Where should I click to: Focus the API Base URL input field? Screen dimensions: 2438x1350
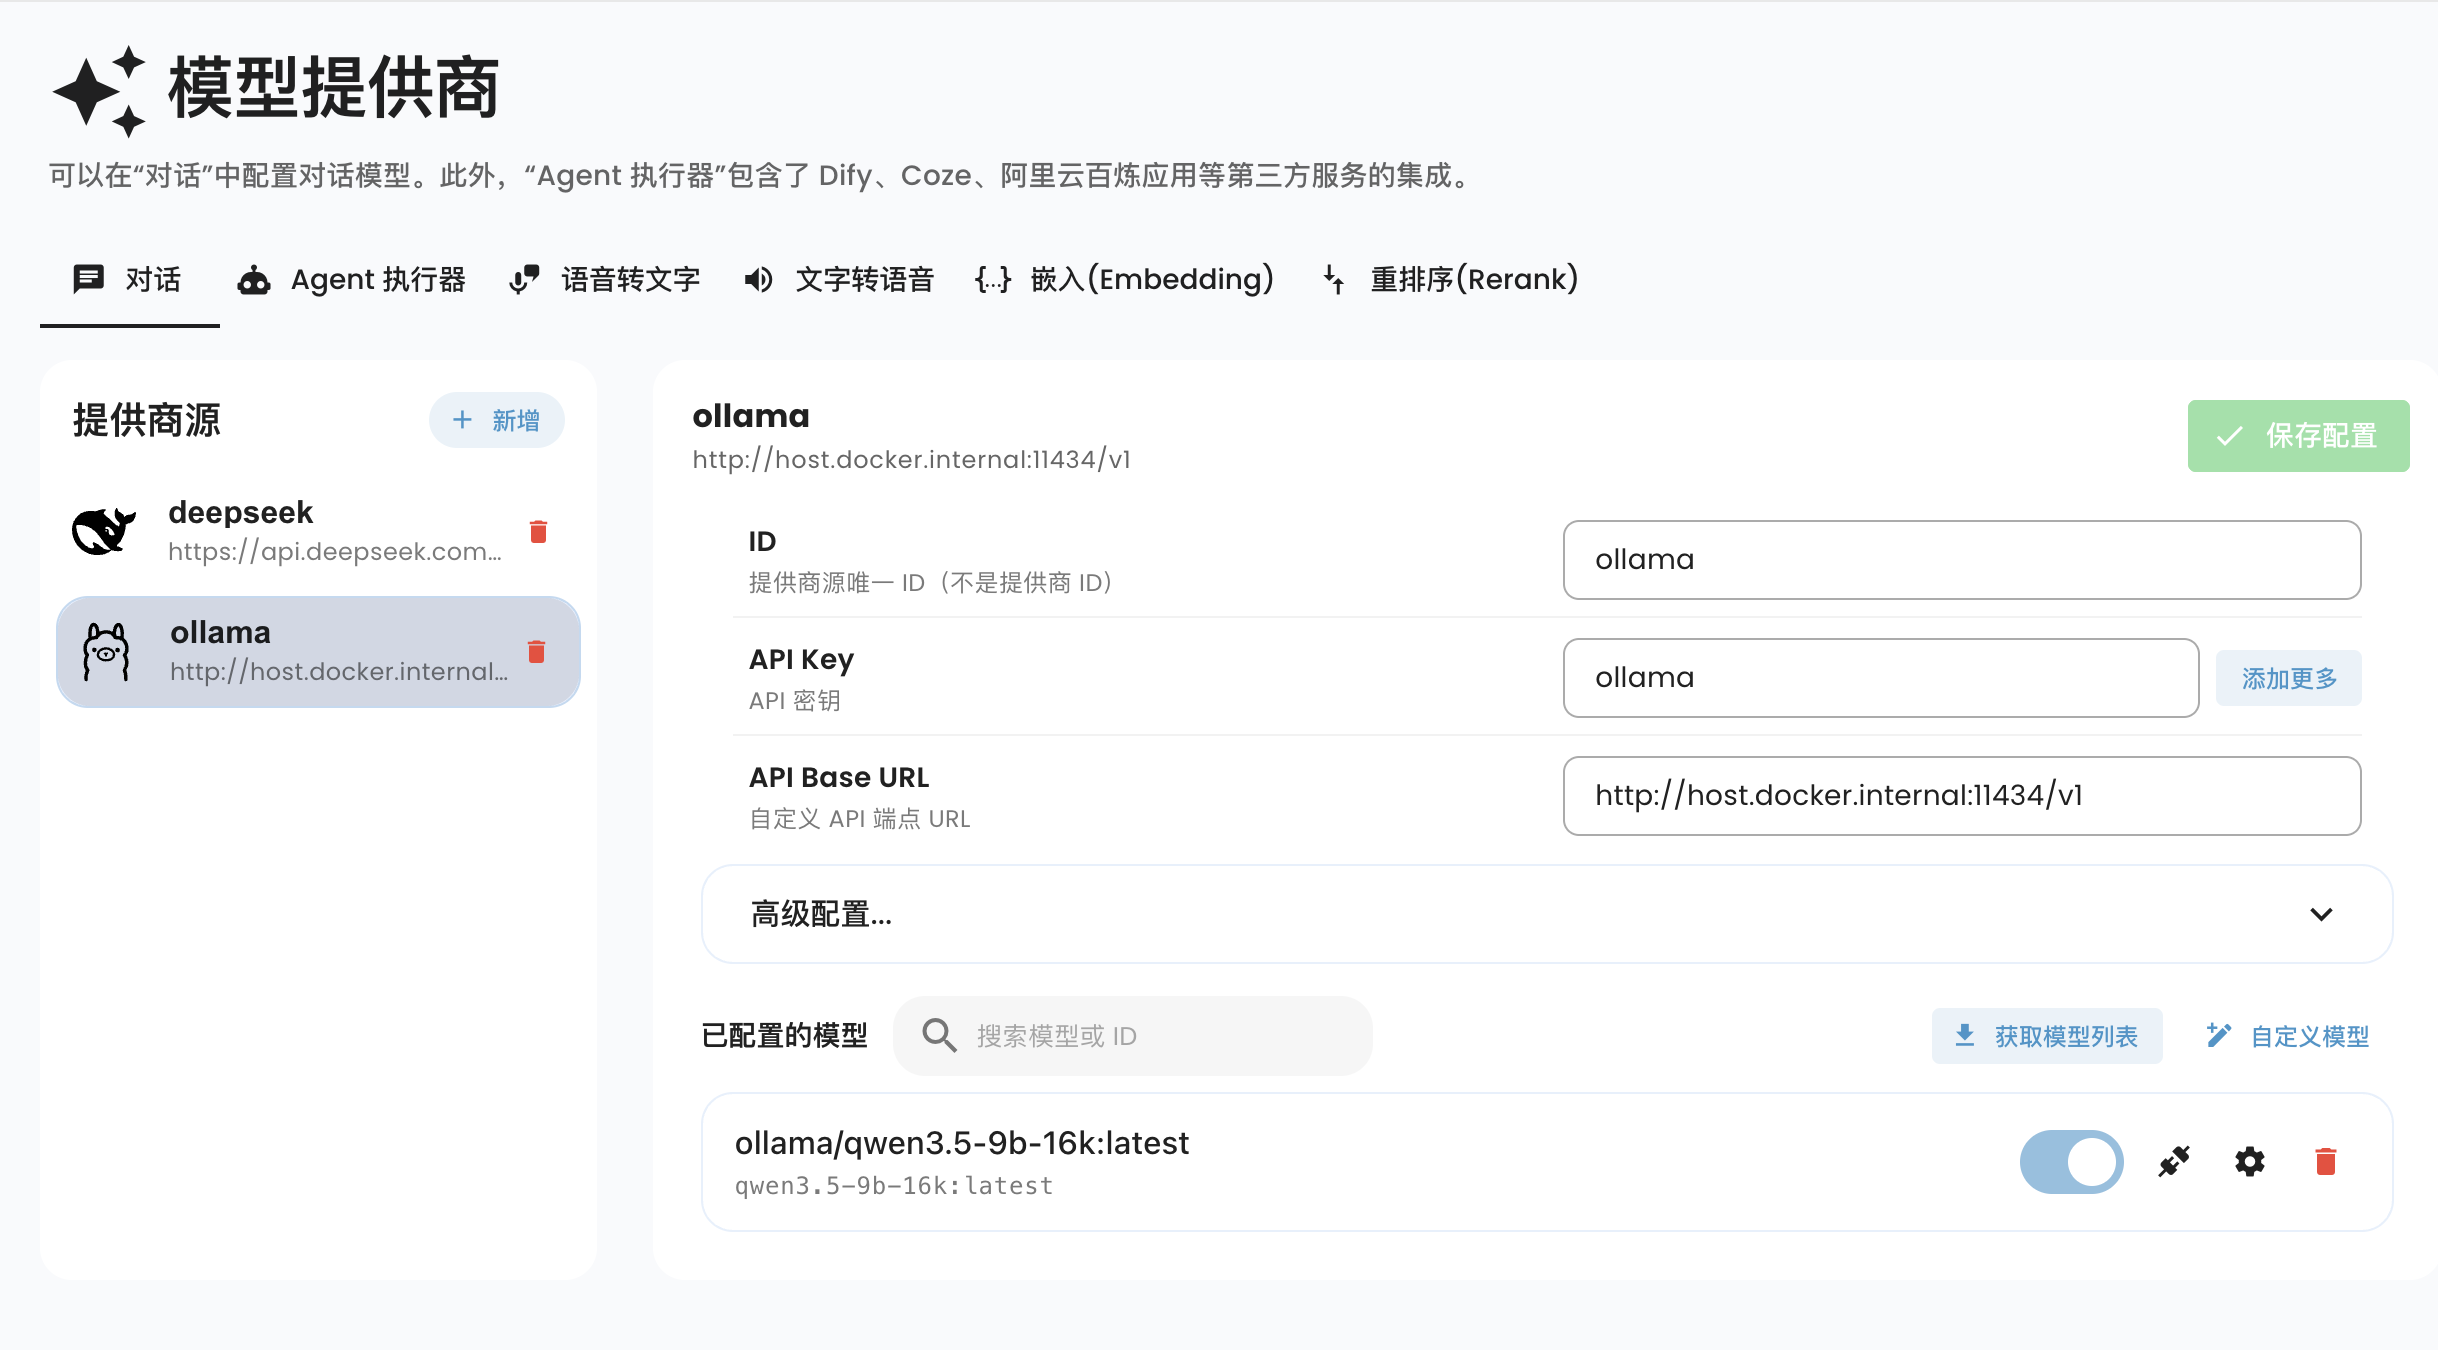[x=1960, y=796]
